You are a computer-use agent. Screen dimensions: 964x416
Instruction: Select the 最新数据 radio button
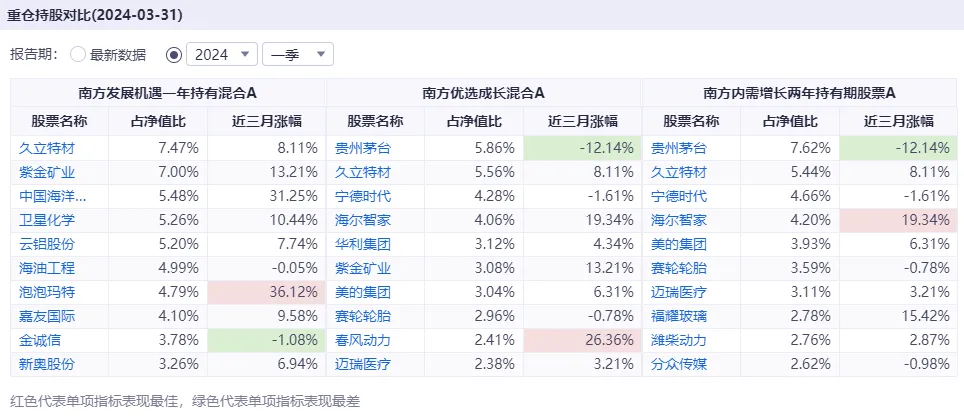pyautogui.click(x=77, y=54)
